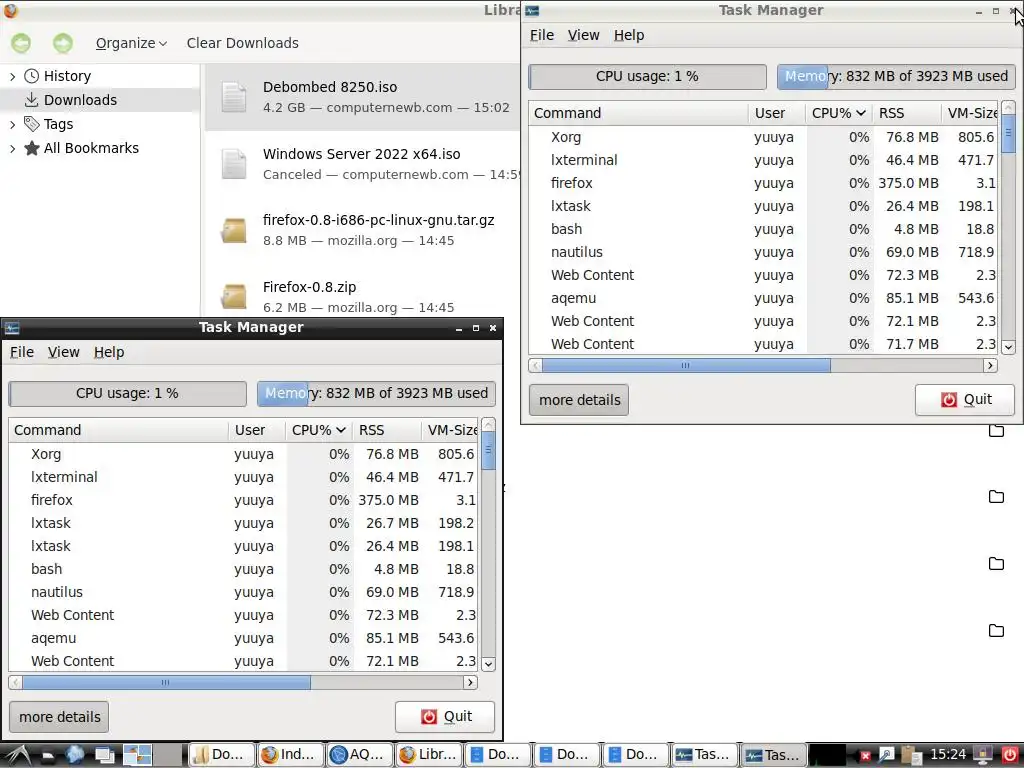Open View menu in upper-right Task Manager
This screenshot has width=1024, height=768.
[x=583, y=35]
